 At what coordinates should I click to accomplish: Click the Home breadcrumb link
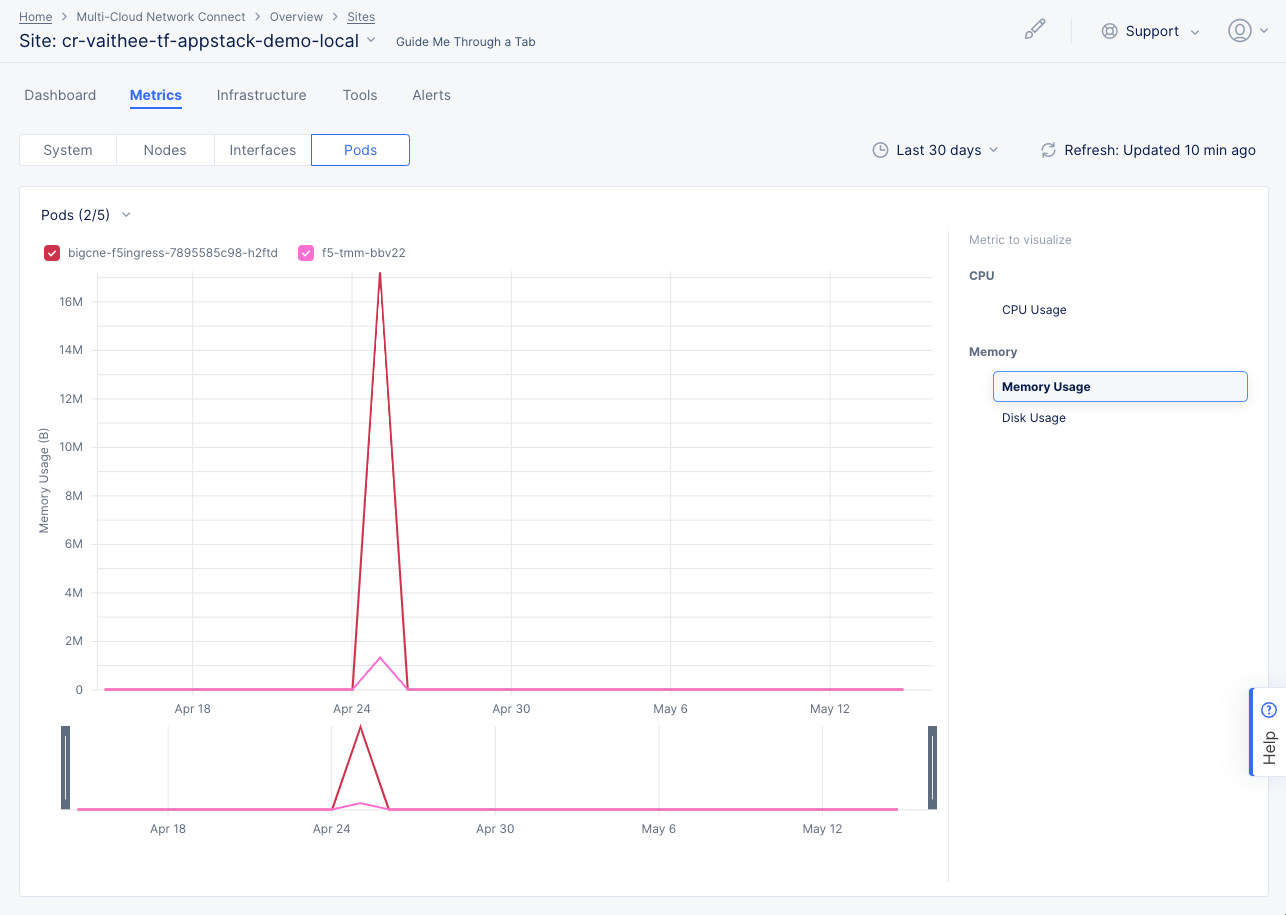(35, 16)
